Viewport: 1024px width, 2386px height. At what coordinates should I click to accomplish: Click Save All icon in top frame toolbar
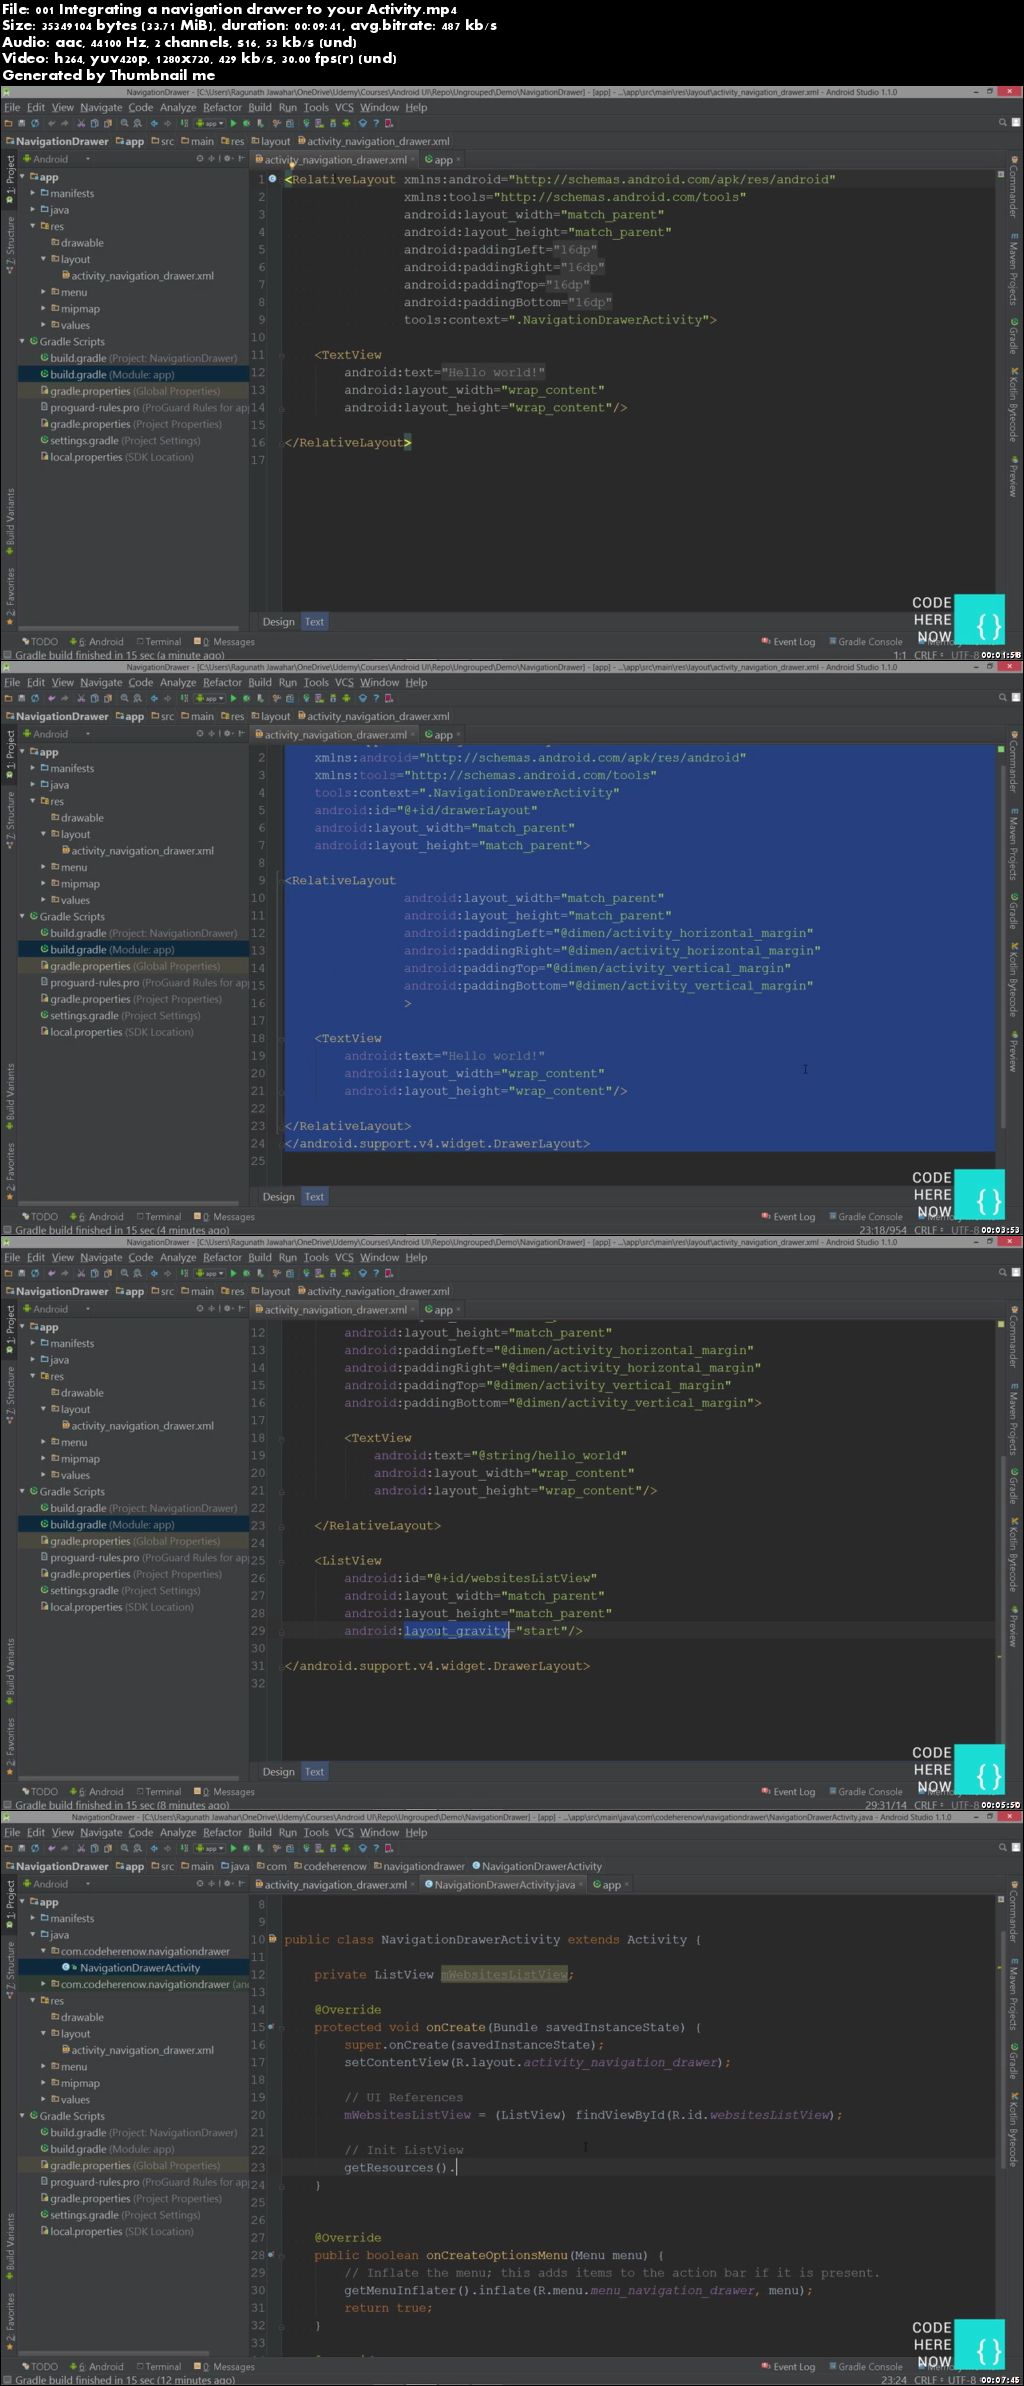click(21, 124)
